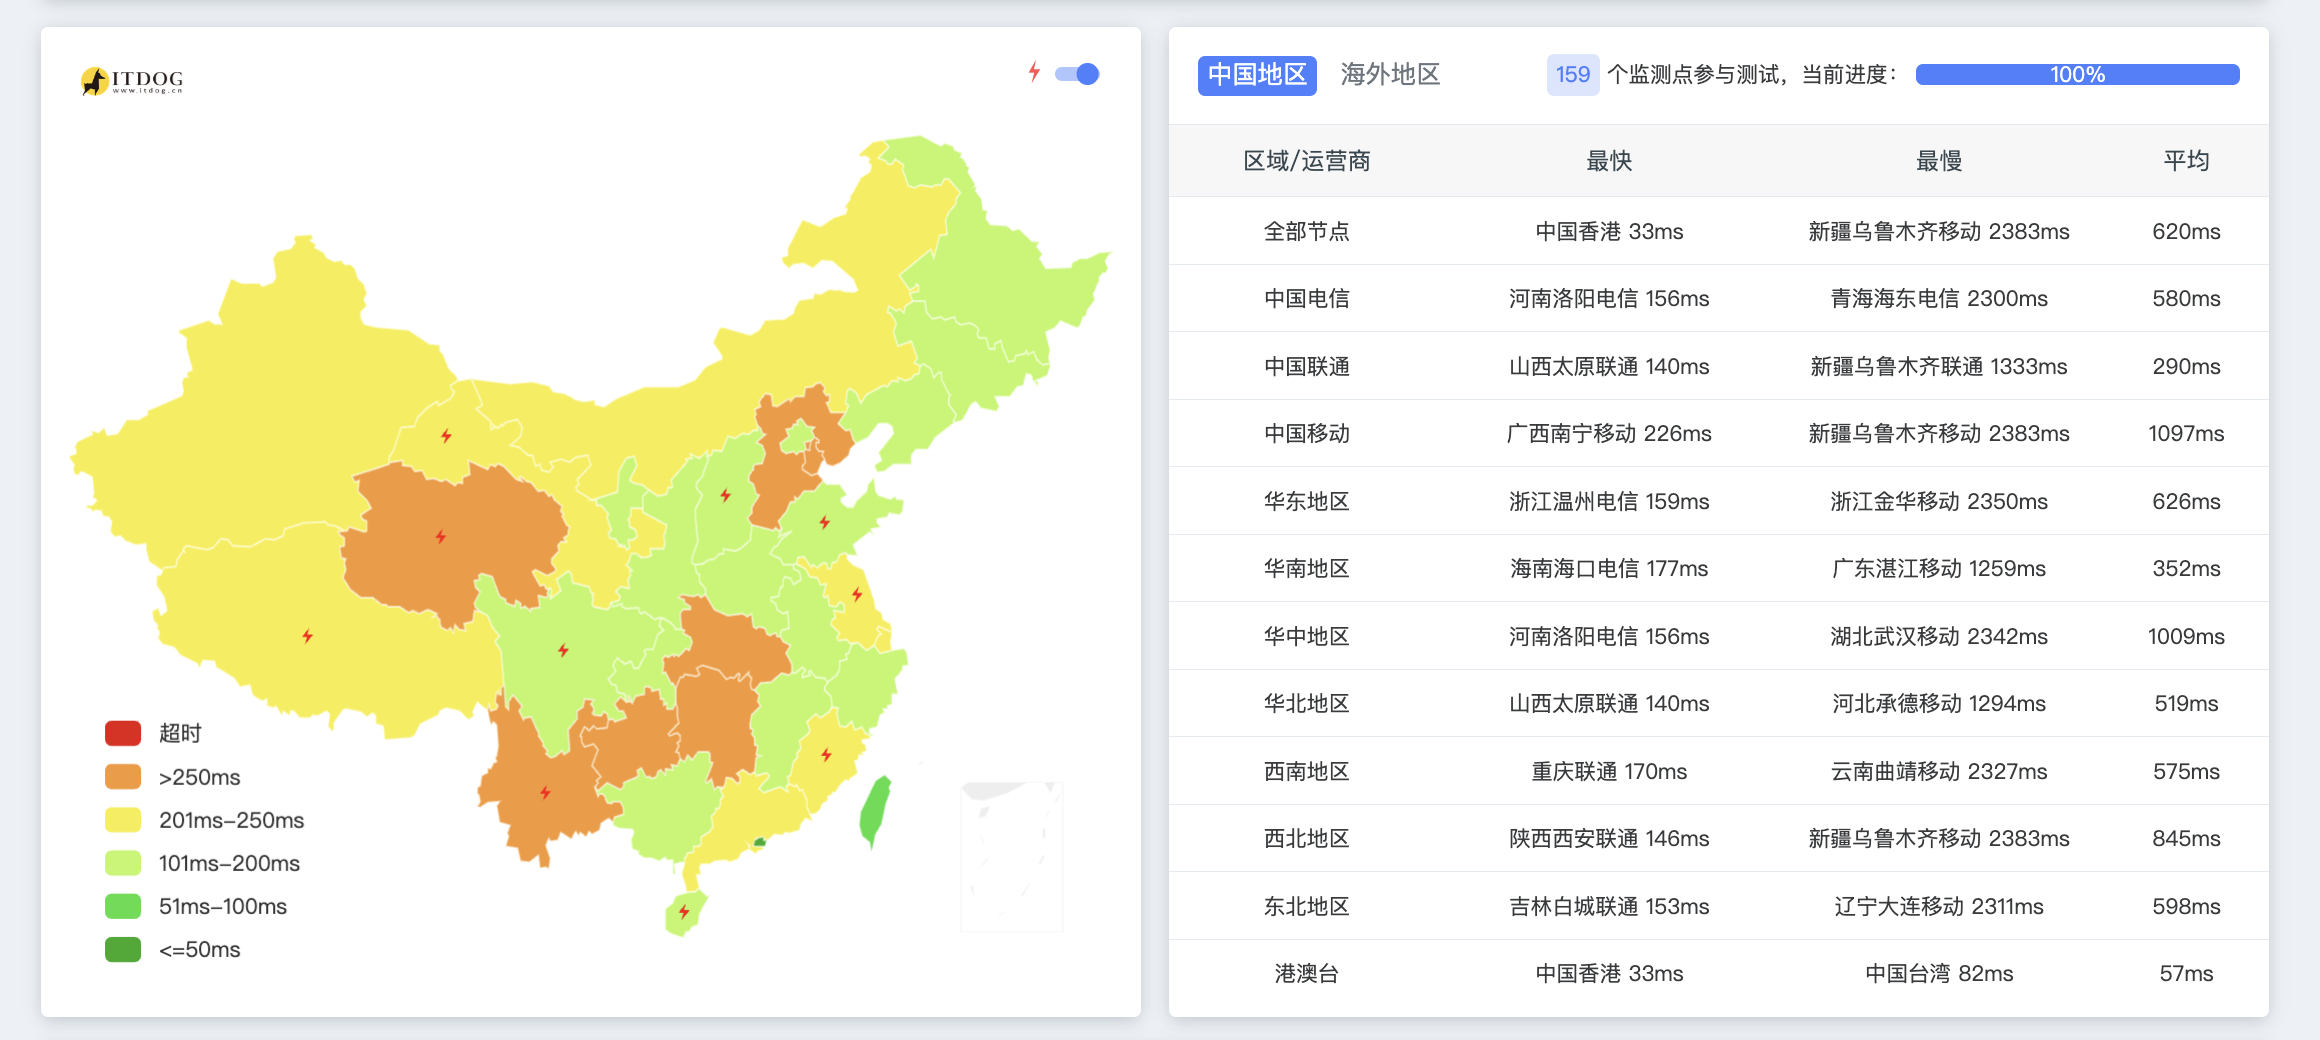Viewport: 2320px width, 1040px height.
Task: Click lightning marker on Hainan island
Action: click(x=684, y=911)
